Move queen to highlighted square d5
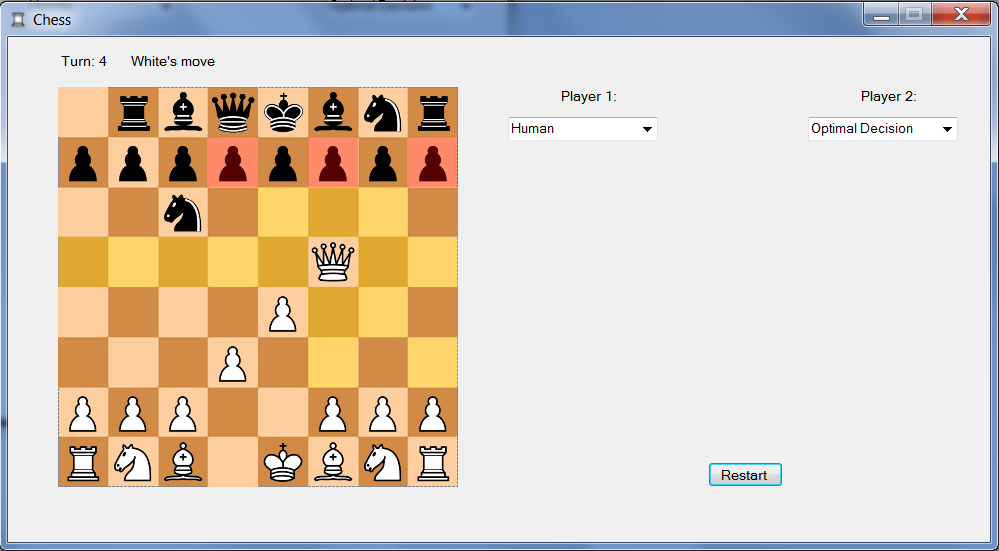The width and height of the screenshot is (999, 551). point(233,262)
